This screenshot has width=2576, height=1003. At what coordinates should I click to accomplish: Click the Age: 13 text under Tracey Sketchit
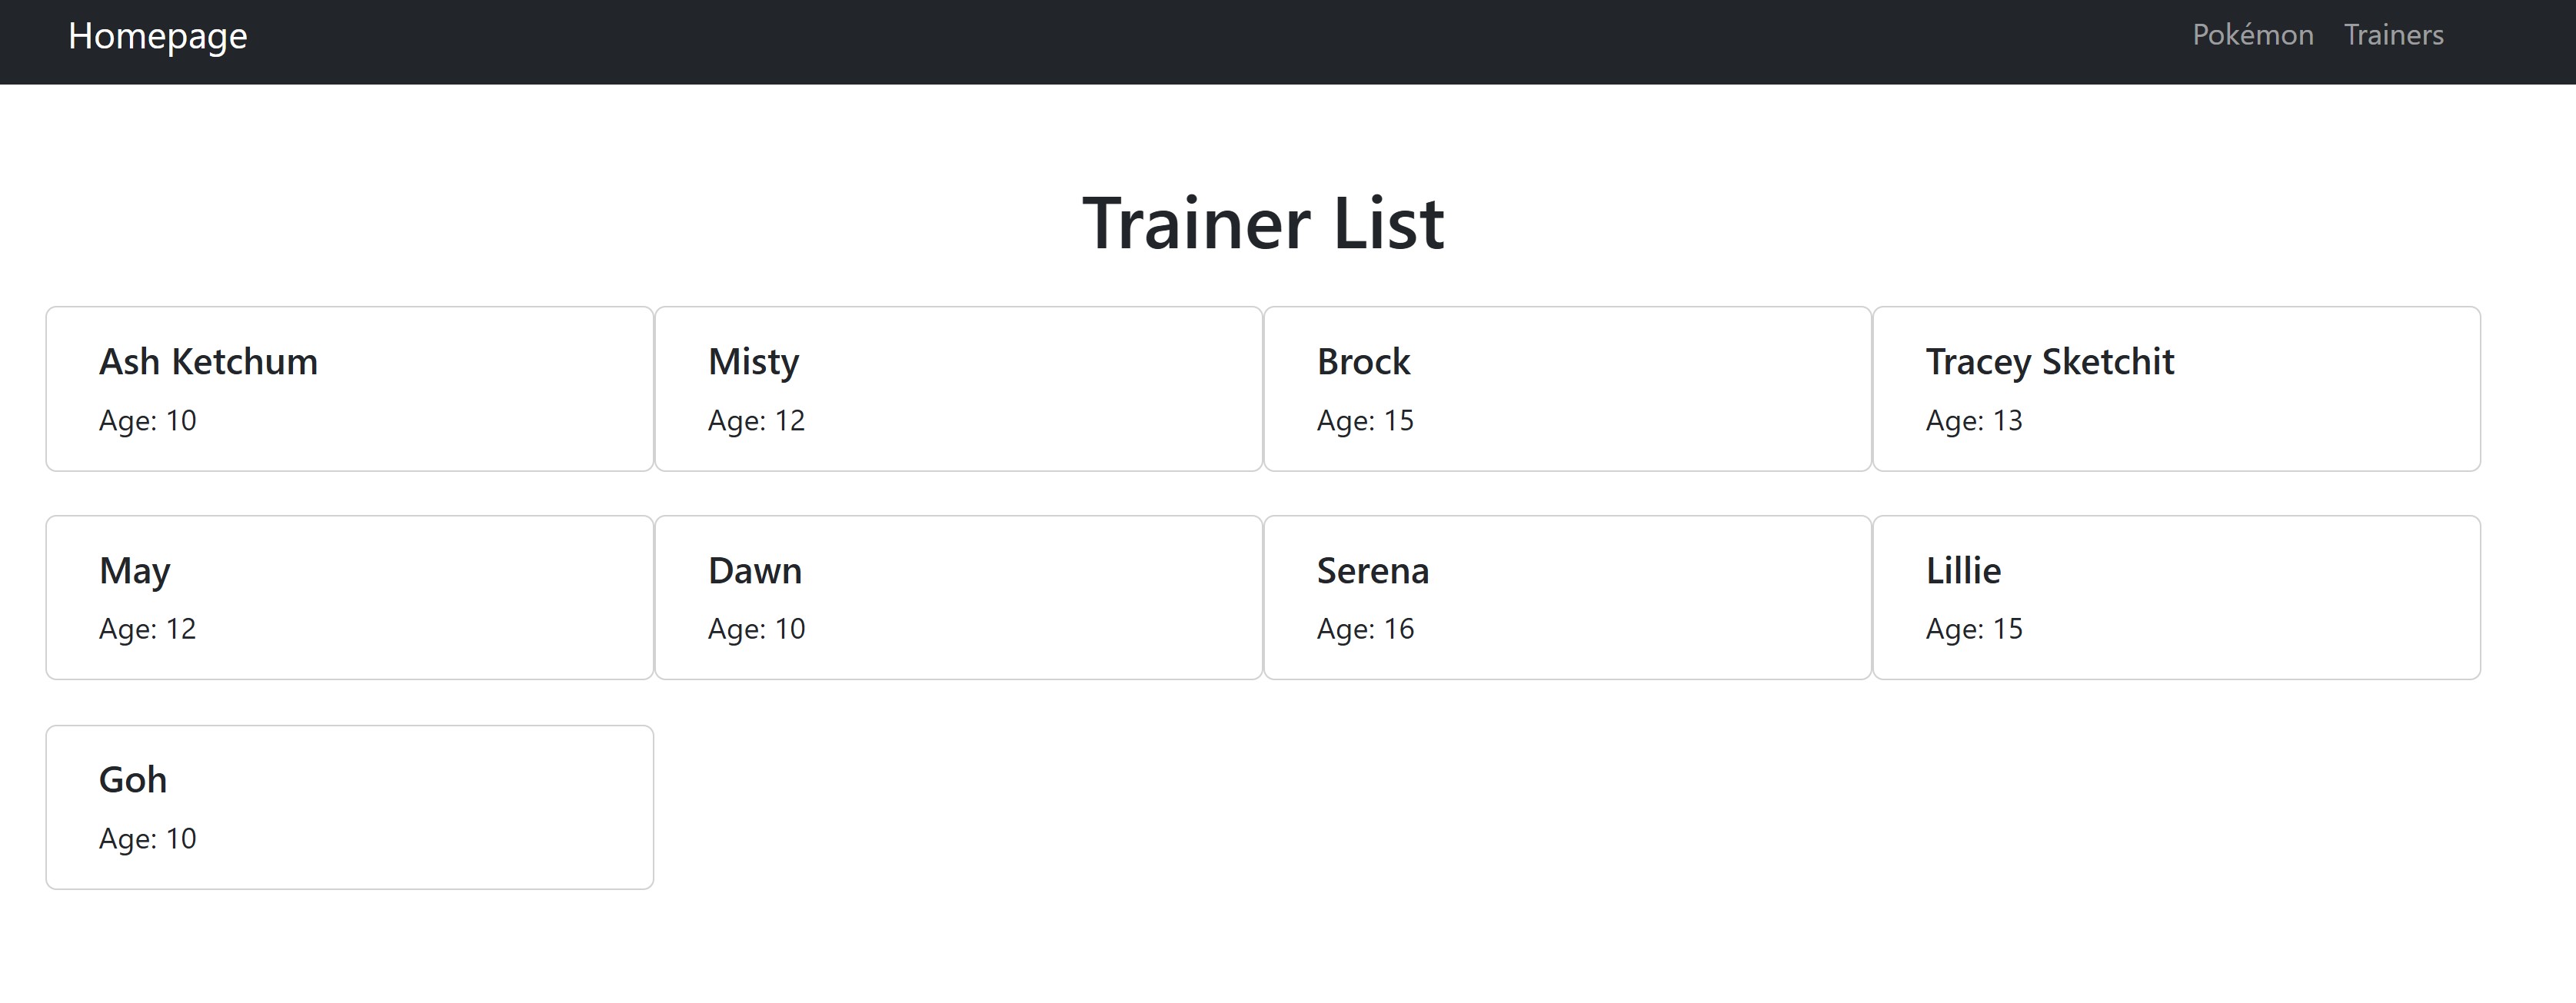click(x=1974, y=421)
